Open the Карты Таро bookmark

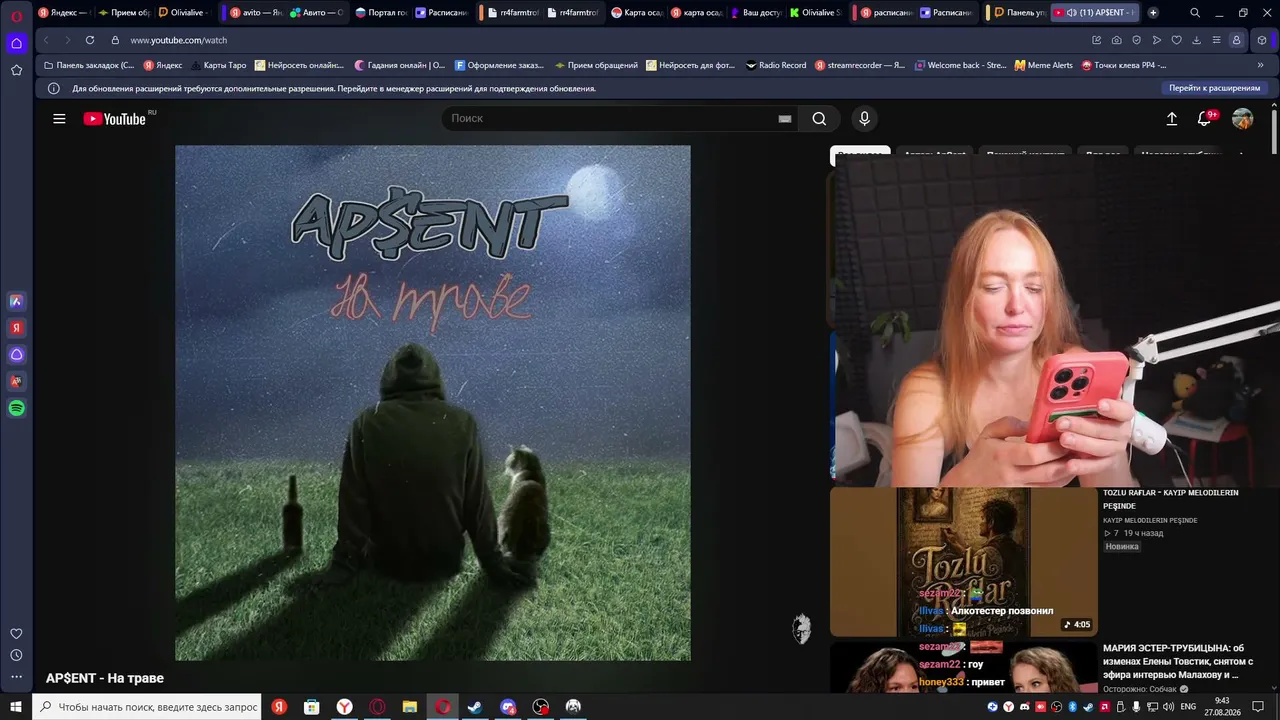[218, 65]
